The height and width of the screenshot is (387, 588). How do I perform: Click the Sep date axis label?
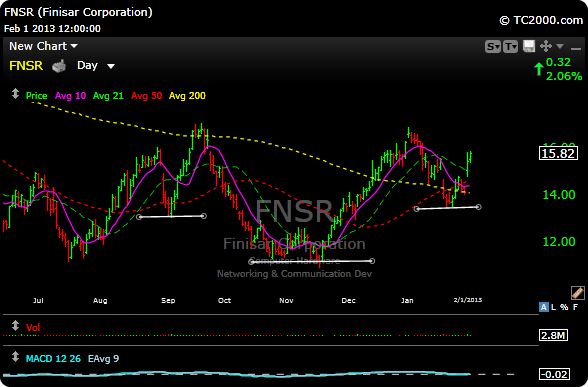point(168,300)
